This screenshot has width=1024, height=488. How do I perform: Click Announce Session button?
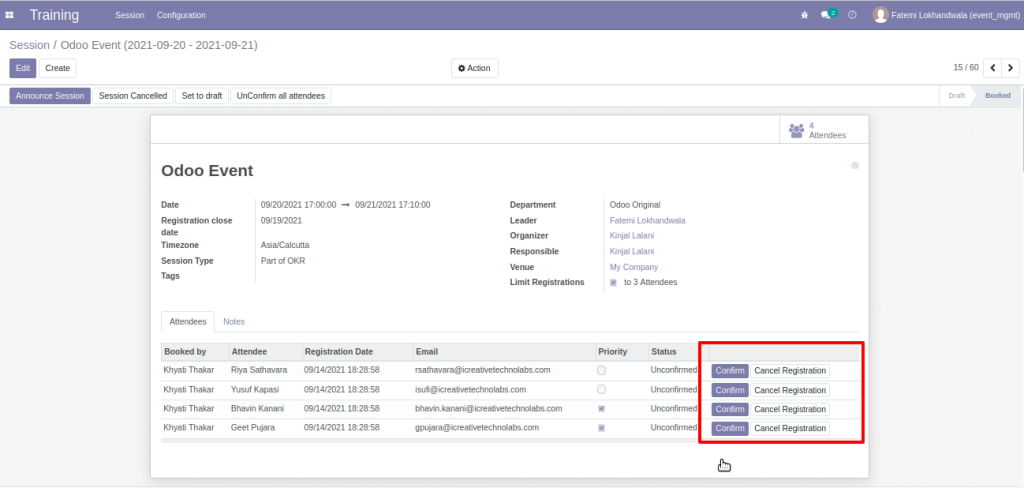tap(50, 95)
